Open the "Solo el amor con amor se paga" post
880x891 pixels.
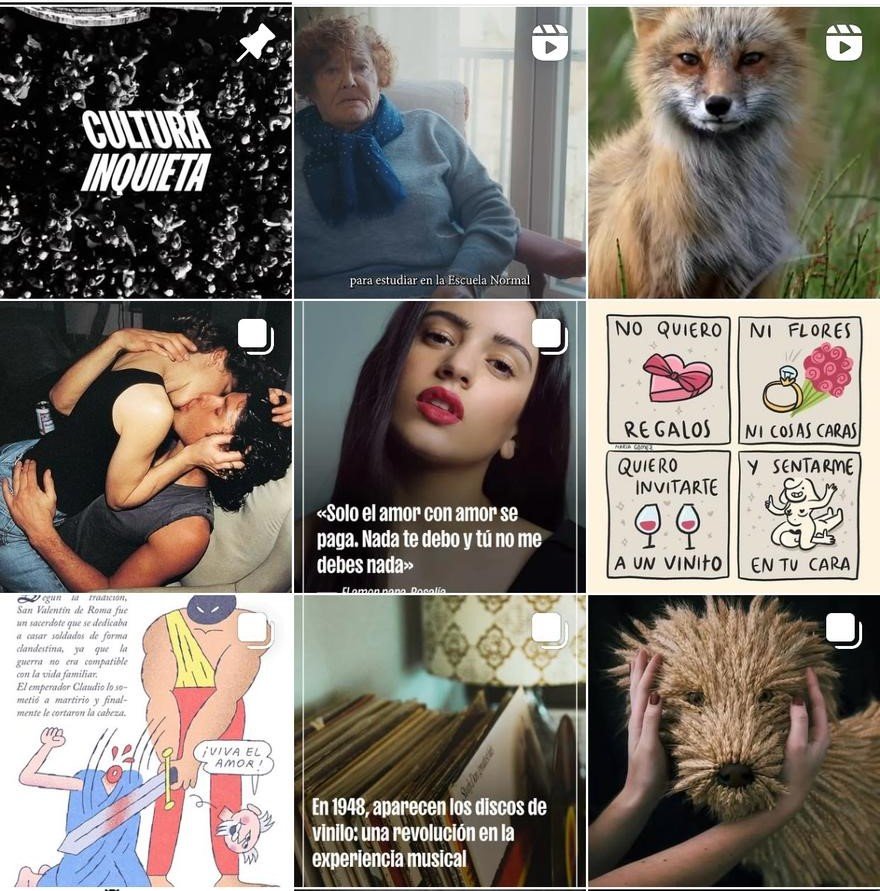(x=440, y=447)
